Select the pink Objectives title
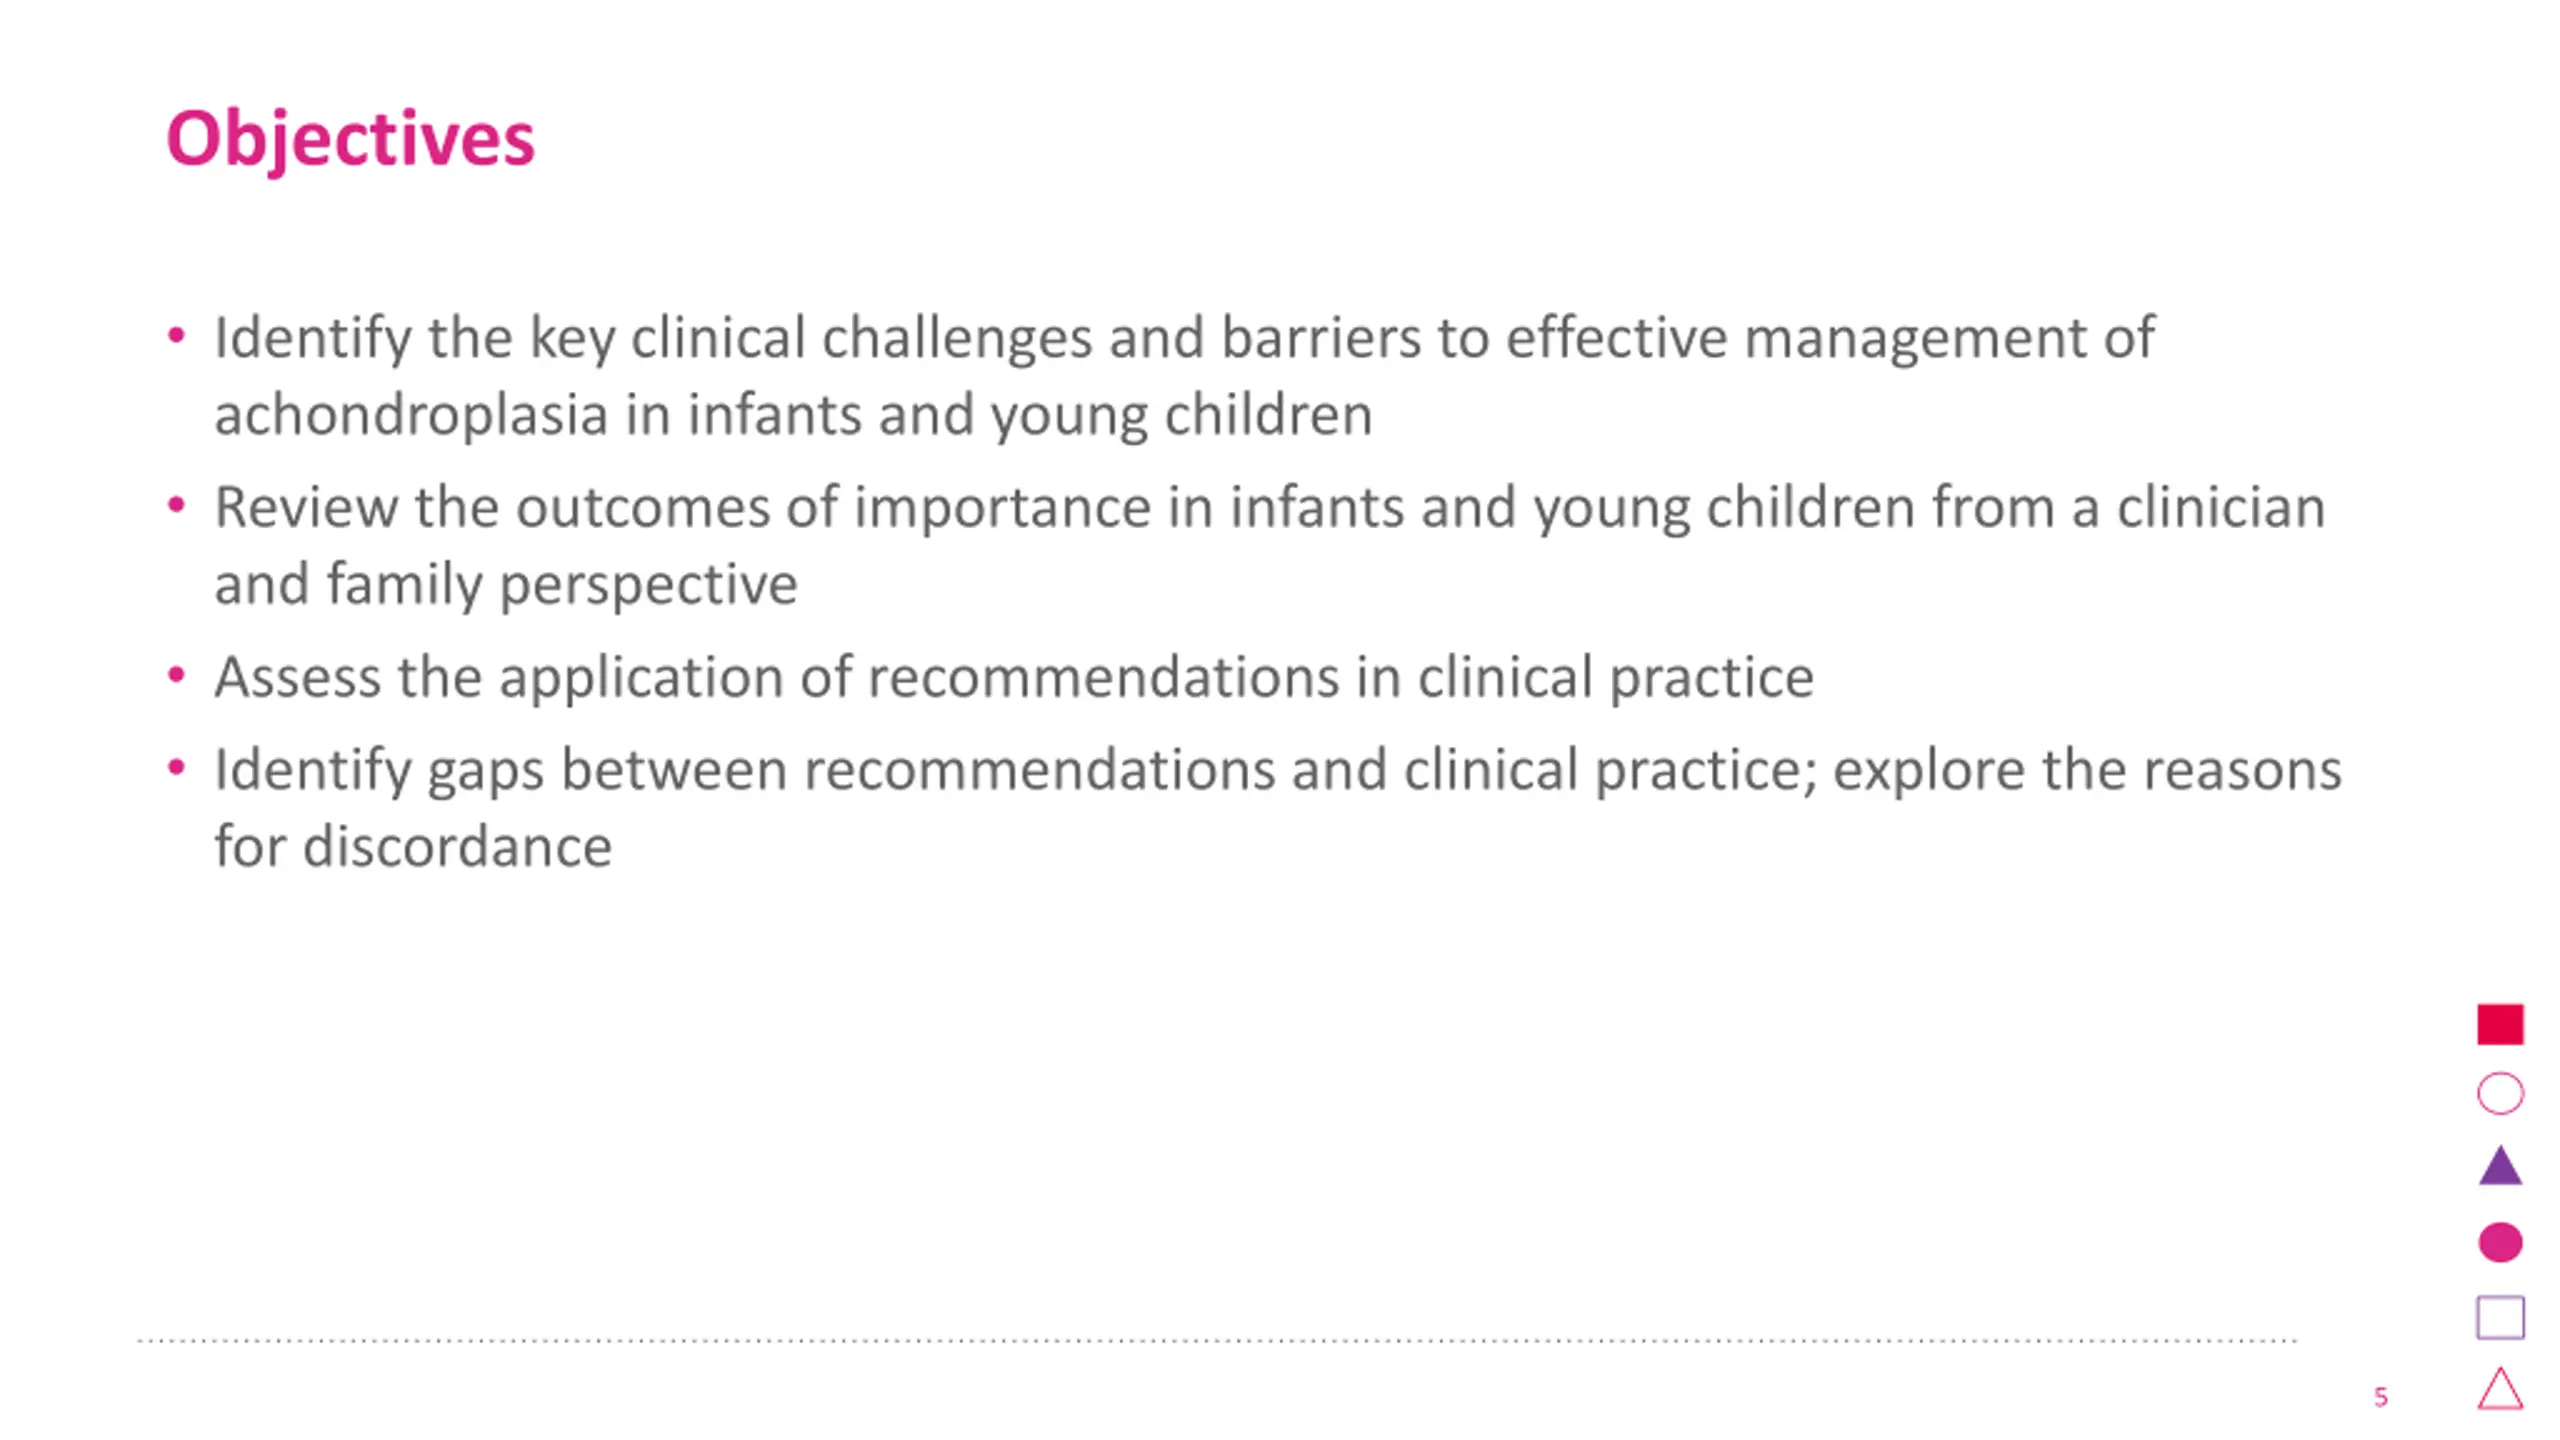 (x=350, y=140)
